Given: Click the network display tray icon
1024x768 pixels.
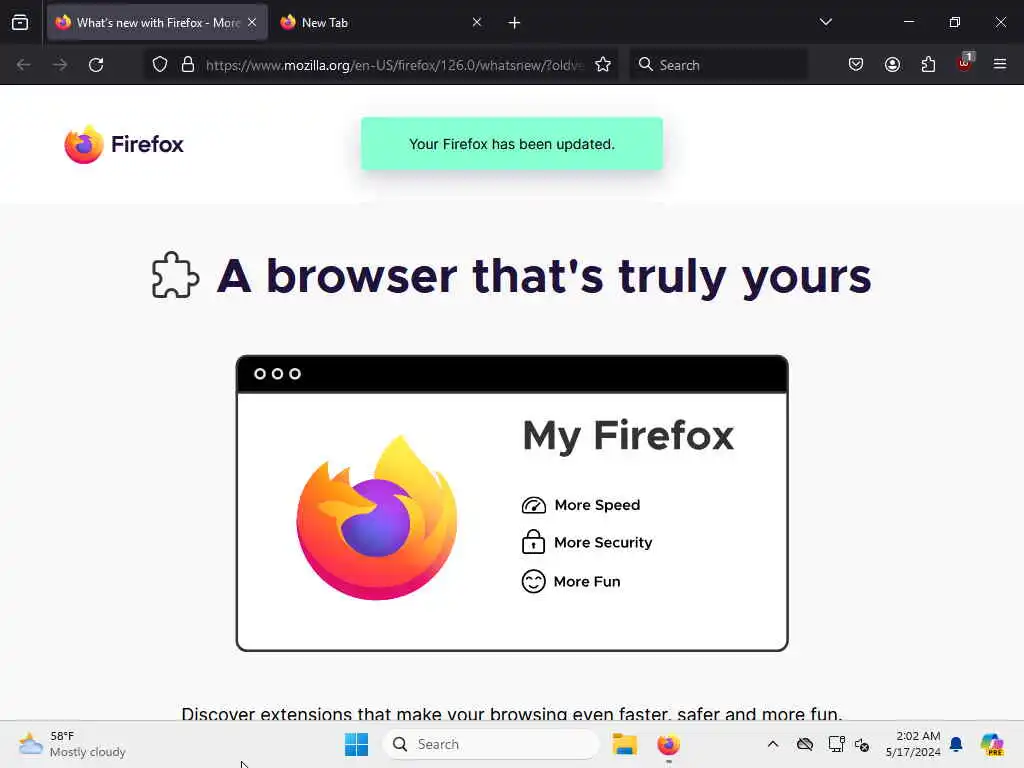Looking at the screenshot, I should (x=836, y=744).
